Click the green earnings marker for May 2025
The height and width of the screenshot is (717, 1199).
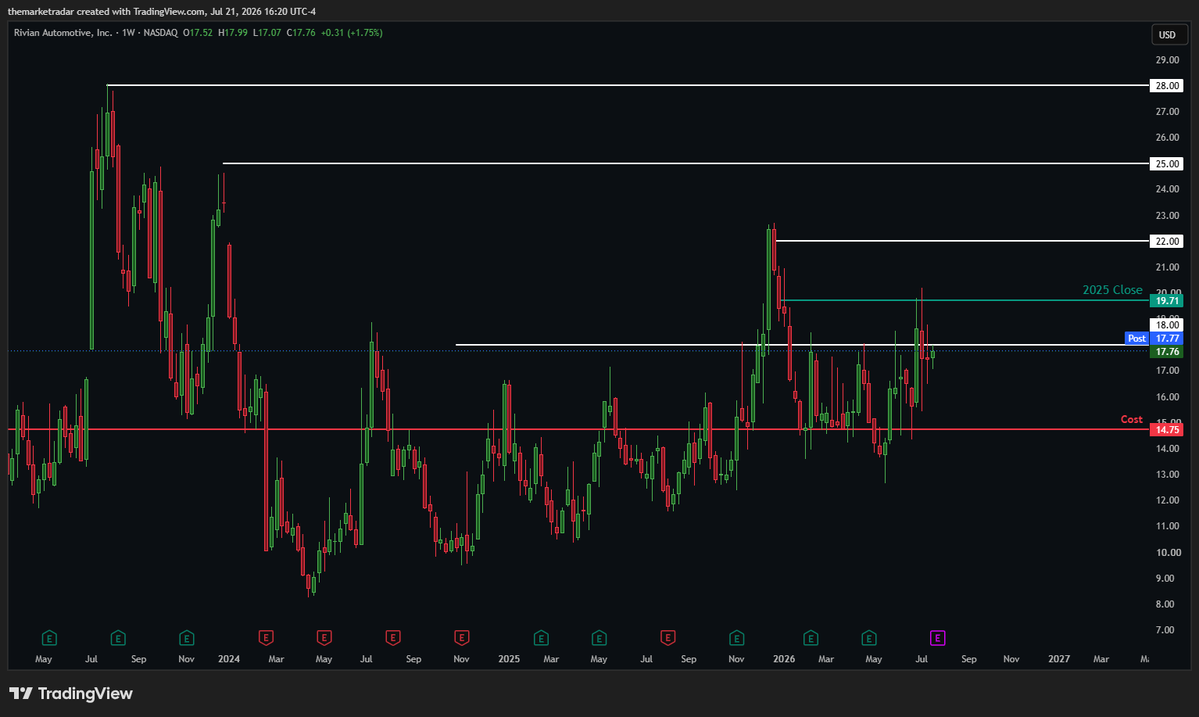pyautogui.click(x=600, y=638)
